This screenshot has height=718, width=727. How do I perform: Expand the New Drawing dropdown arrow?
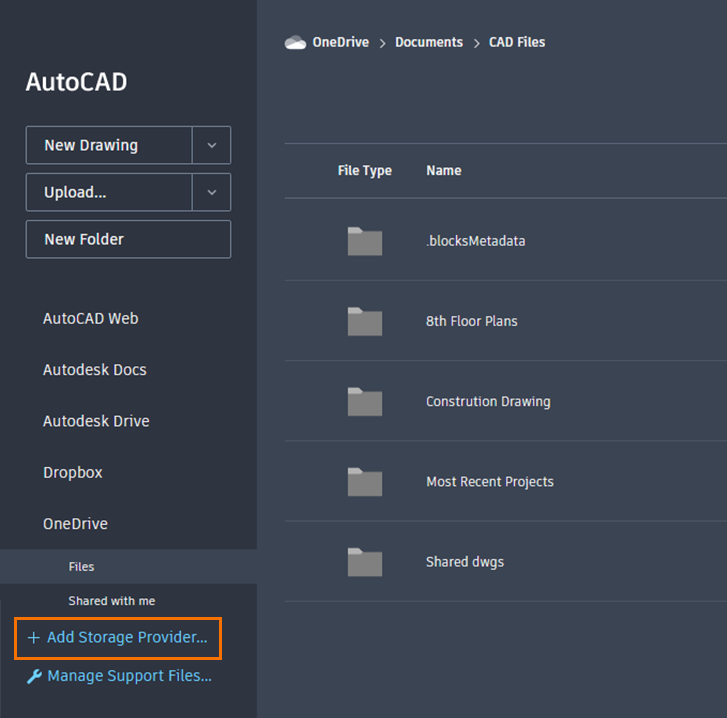211,145
